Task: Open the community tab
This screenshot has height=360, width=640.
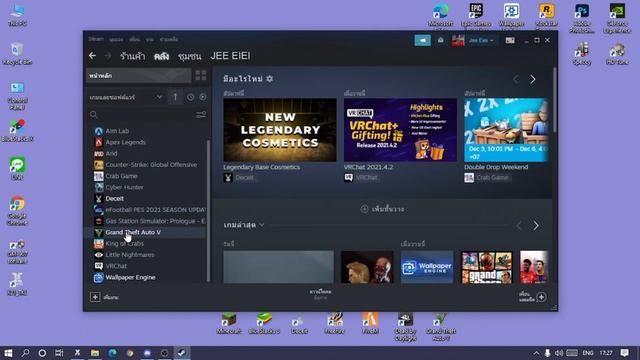Action: click(x=190, y=56)
